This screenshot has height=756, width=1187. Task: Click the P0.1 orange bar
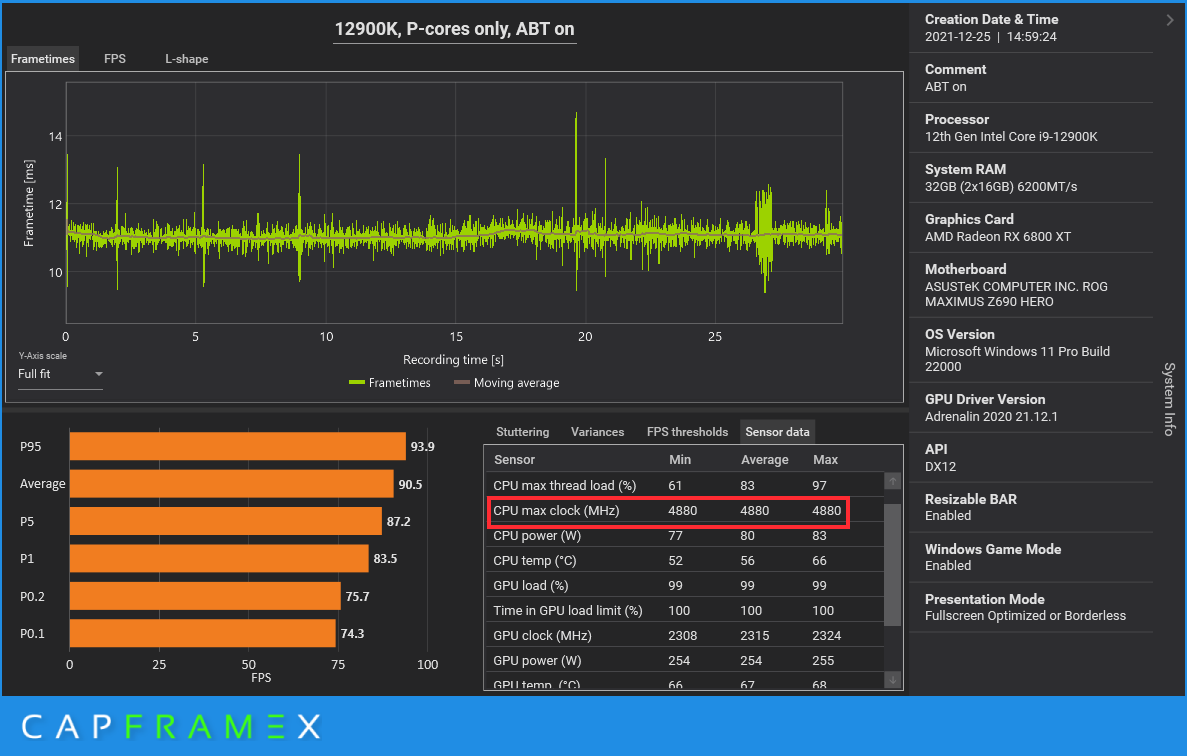[202, 633]
